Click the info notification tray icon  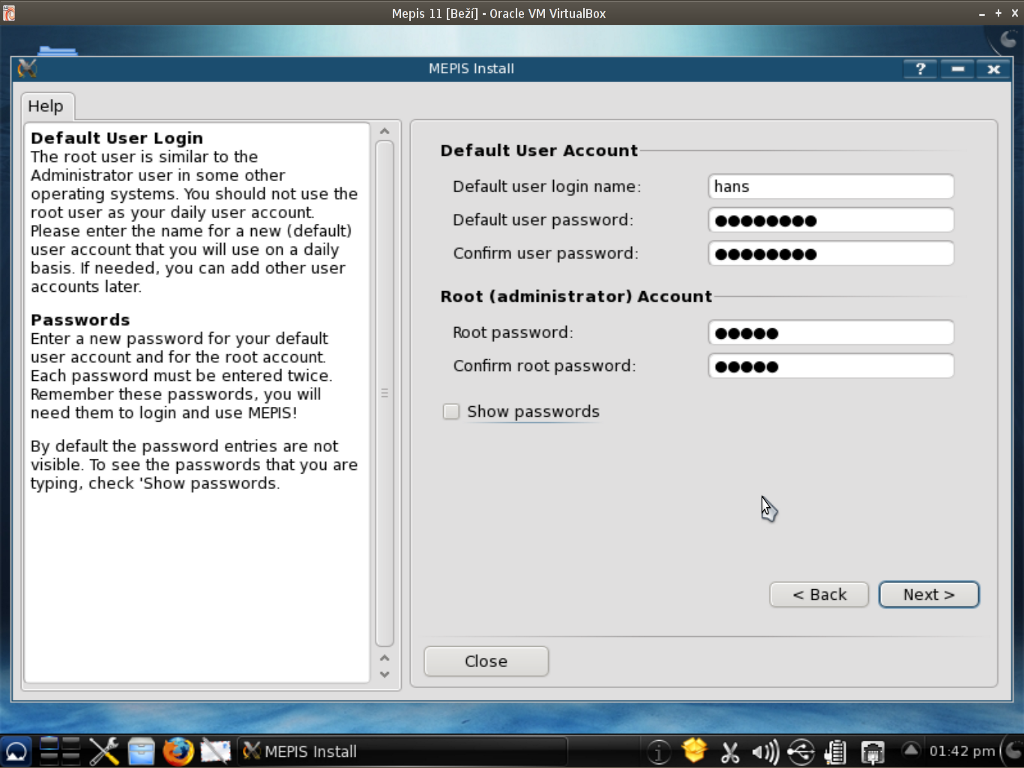[658, 752]
